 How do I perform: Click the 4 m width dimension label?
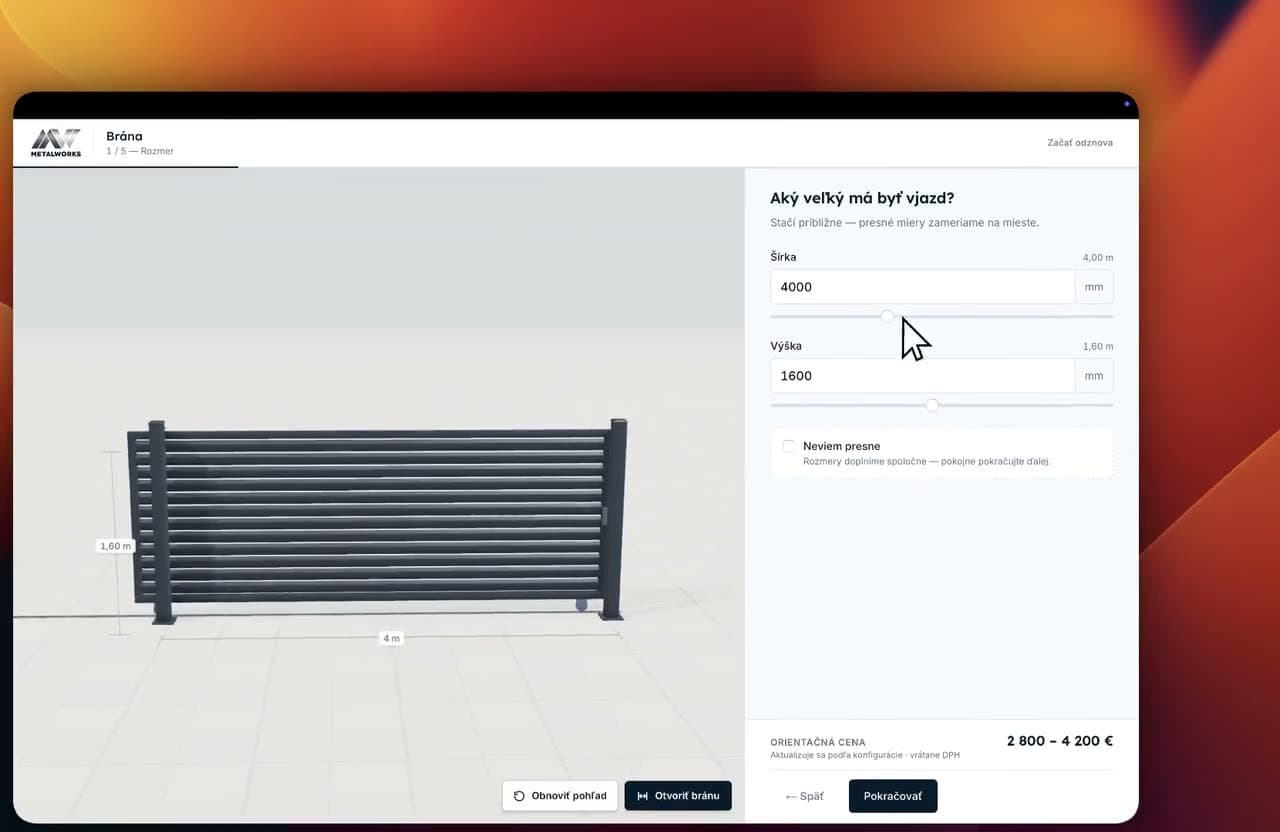click(391, 638)
